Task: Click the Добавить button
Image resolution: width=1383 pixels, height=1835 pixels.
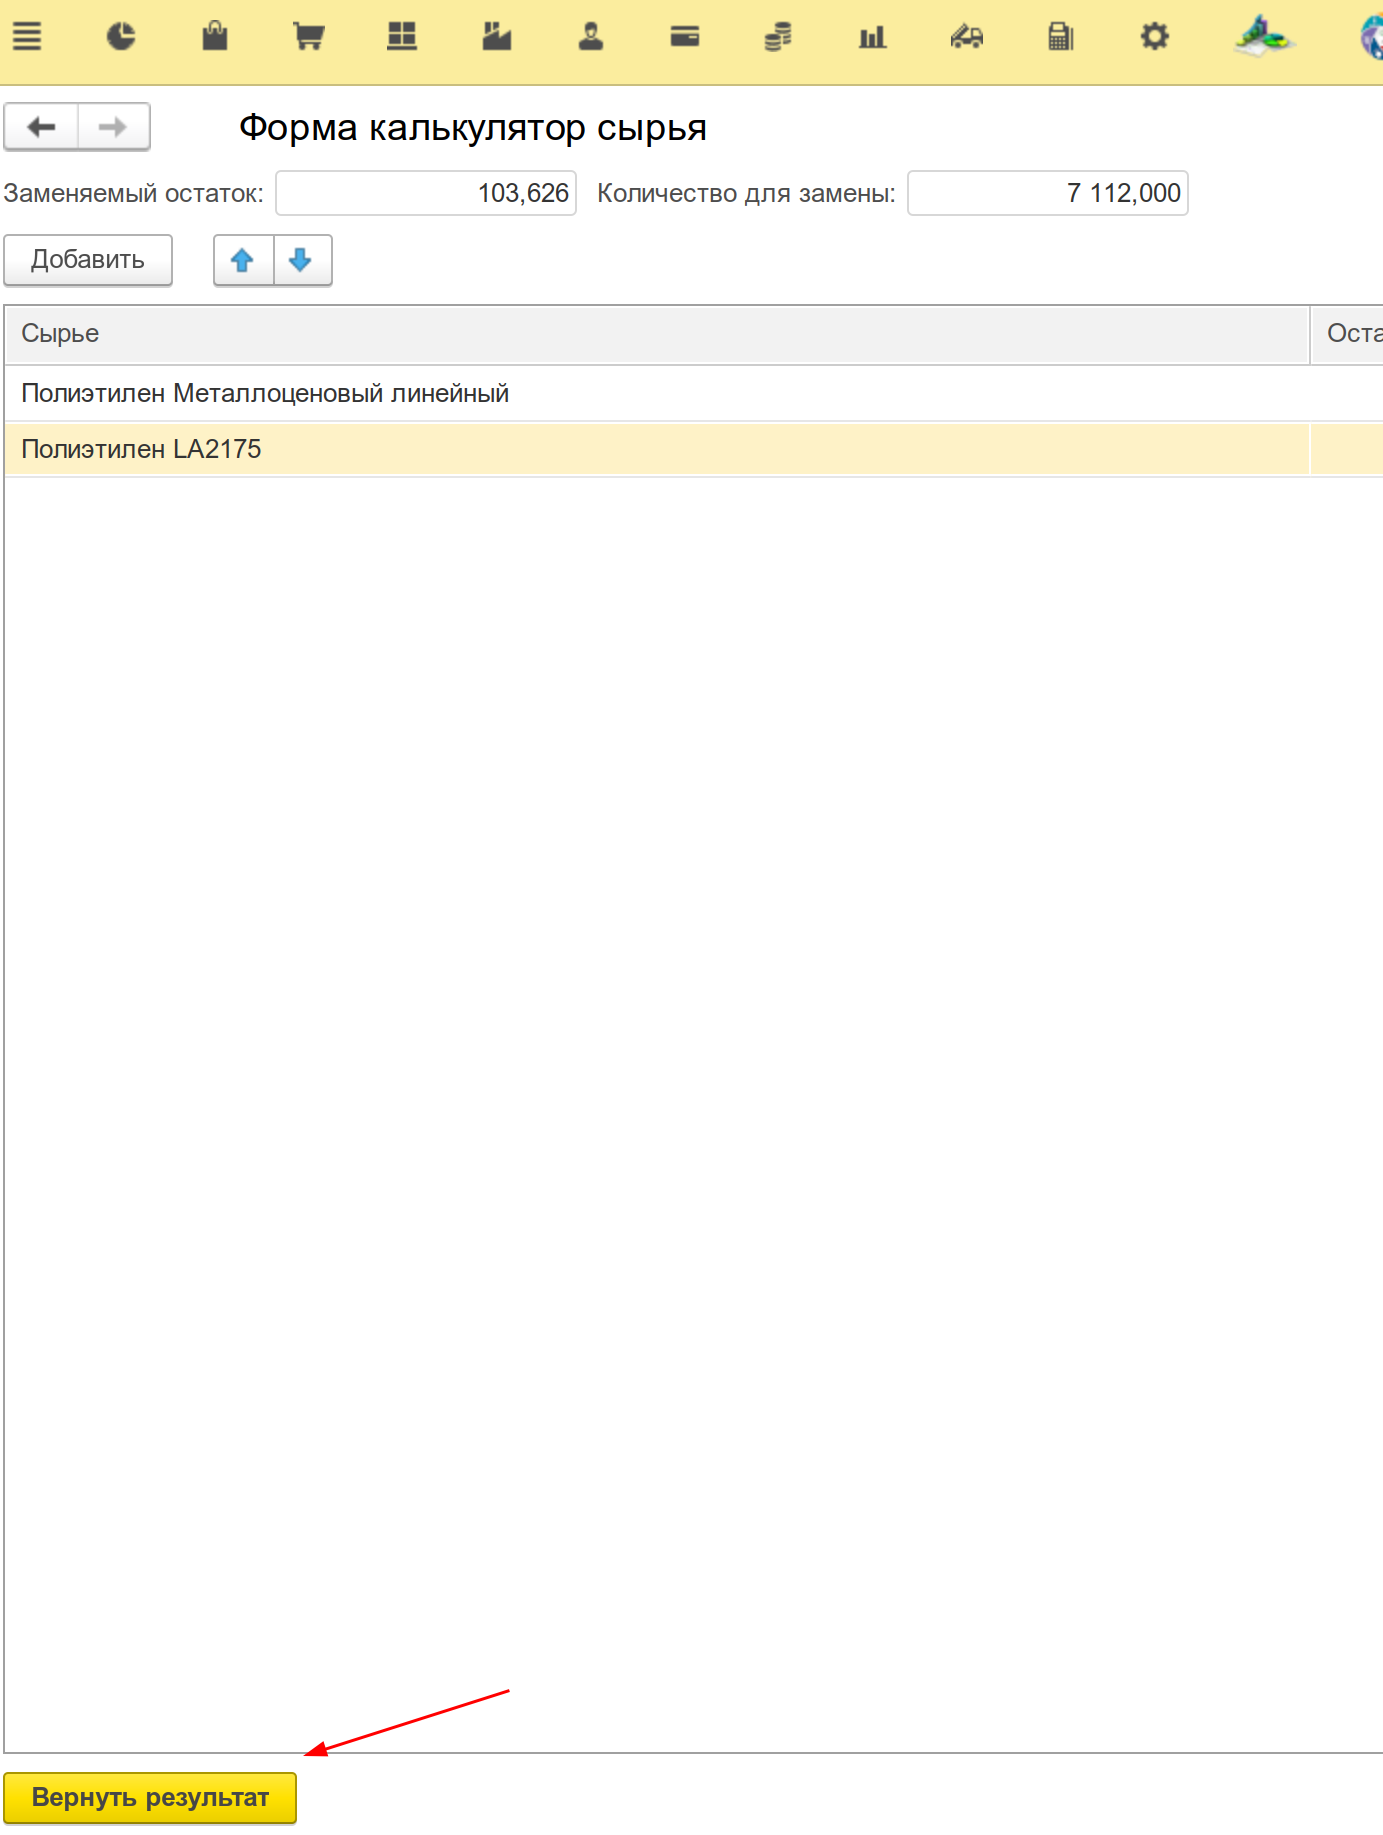Action: pos(88,260)
